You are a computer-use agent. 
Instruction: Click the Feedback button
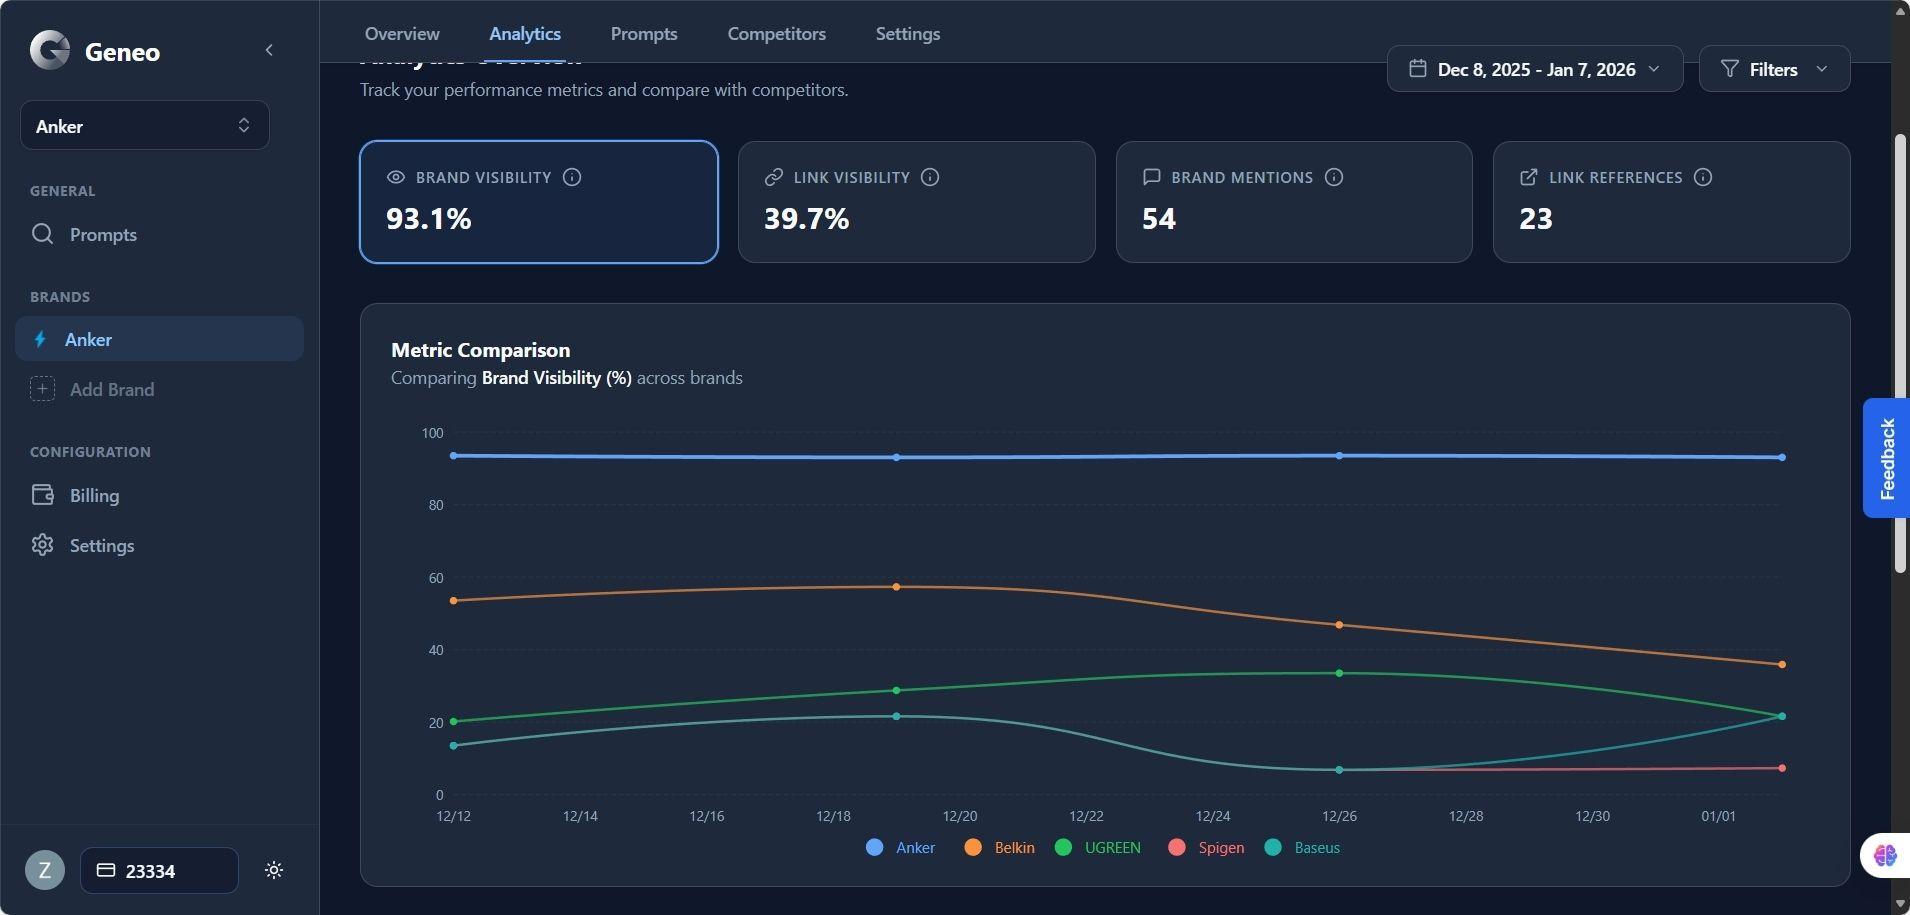point(1886,458)
